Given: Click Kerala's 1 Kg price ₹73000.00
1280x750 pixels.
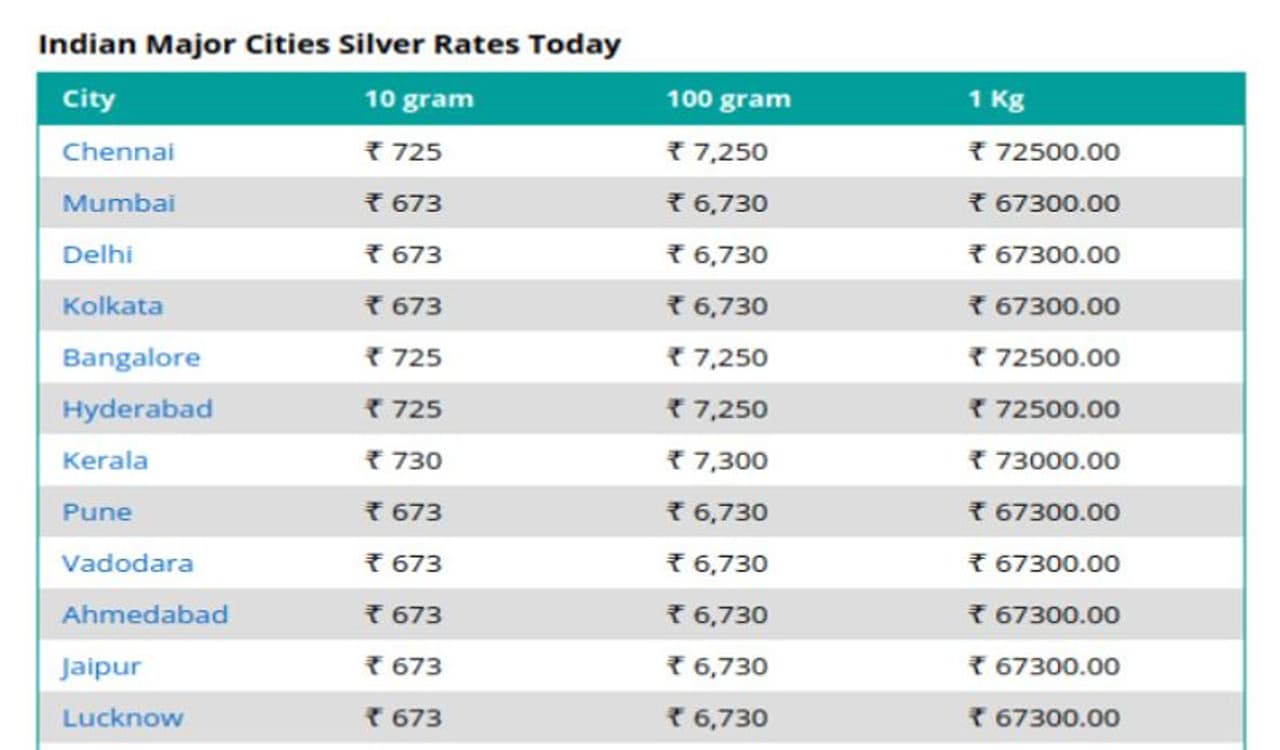Looking at the screenshot, I should coord(1043,461).
